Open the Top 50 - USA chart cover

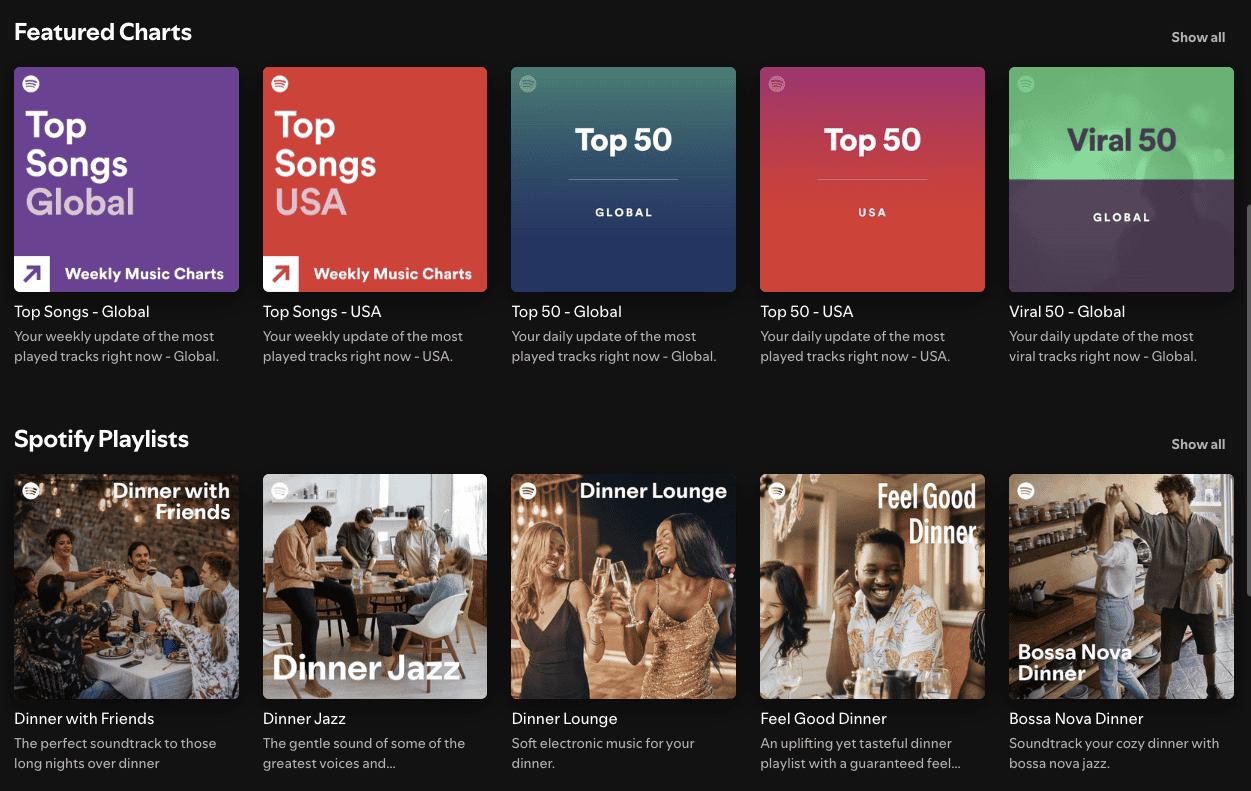872,179
